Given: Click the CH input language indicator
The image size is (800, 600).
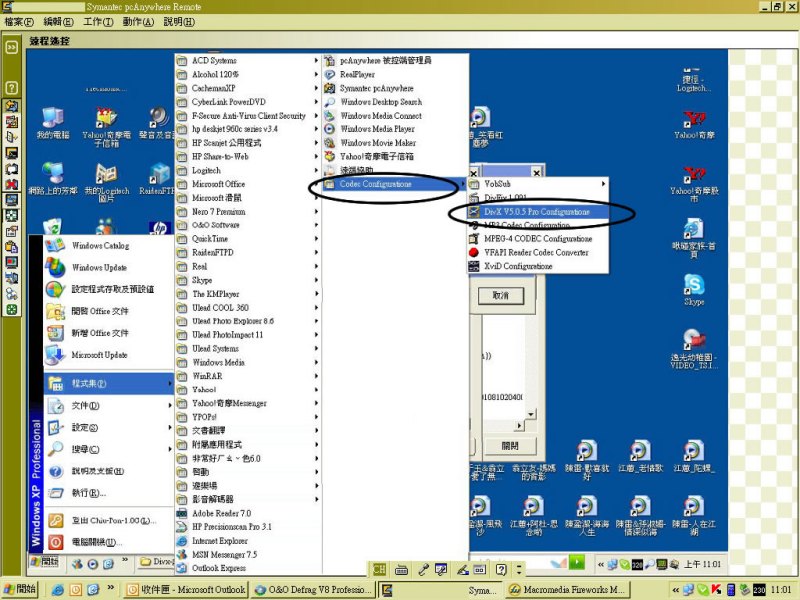Looking at the screenshot, I should (379, 569).
